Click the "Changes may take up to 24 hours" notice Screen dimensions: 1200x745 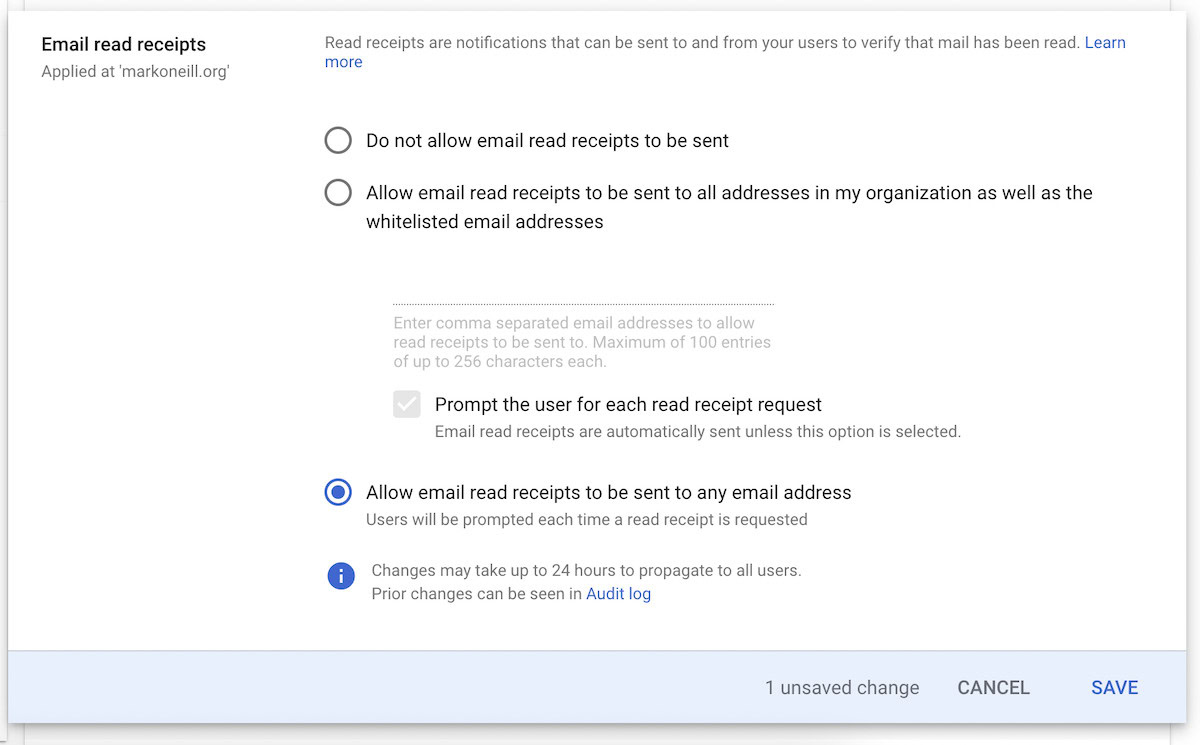point(586,571)
